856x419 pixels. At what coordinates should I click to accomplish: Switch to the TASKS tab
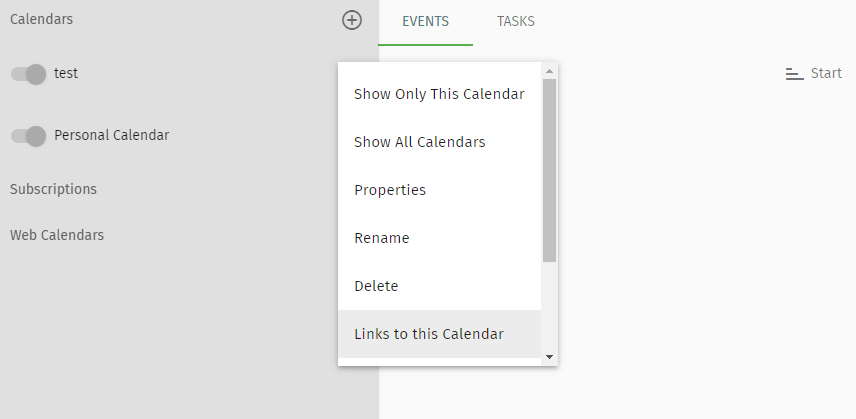515,21
